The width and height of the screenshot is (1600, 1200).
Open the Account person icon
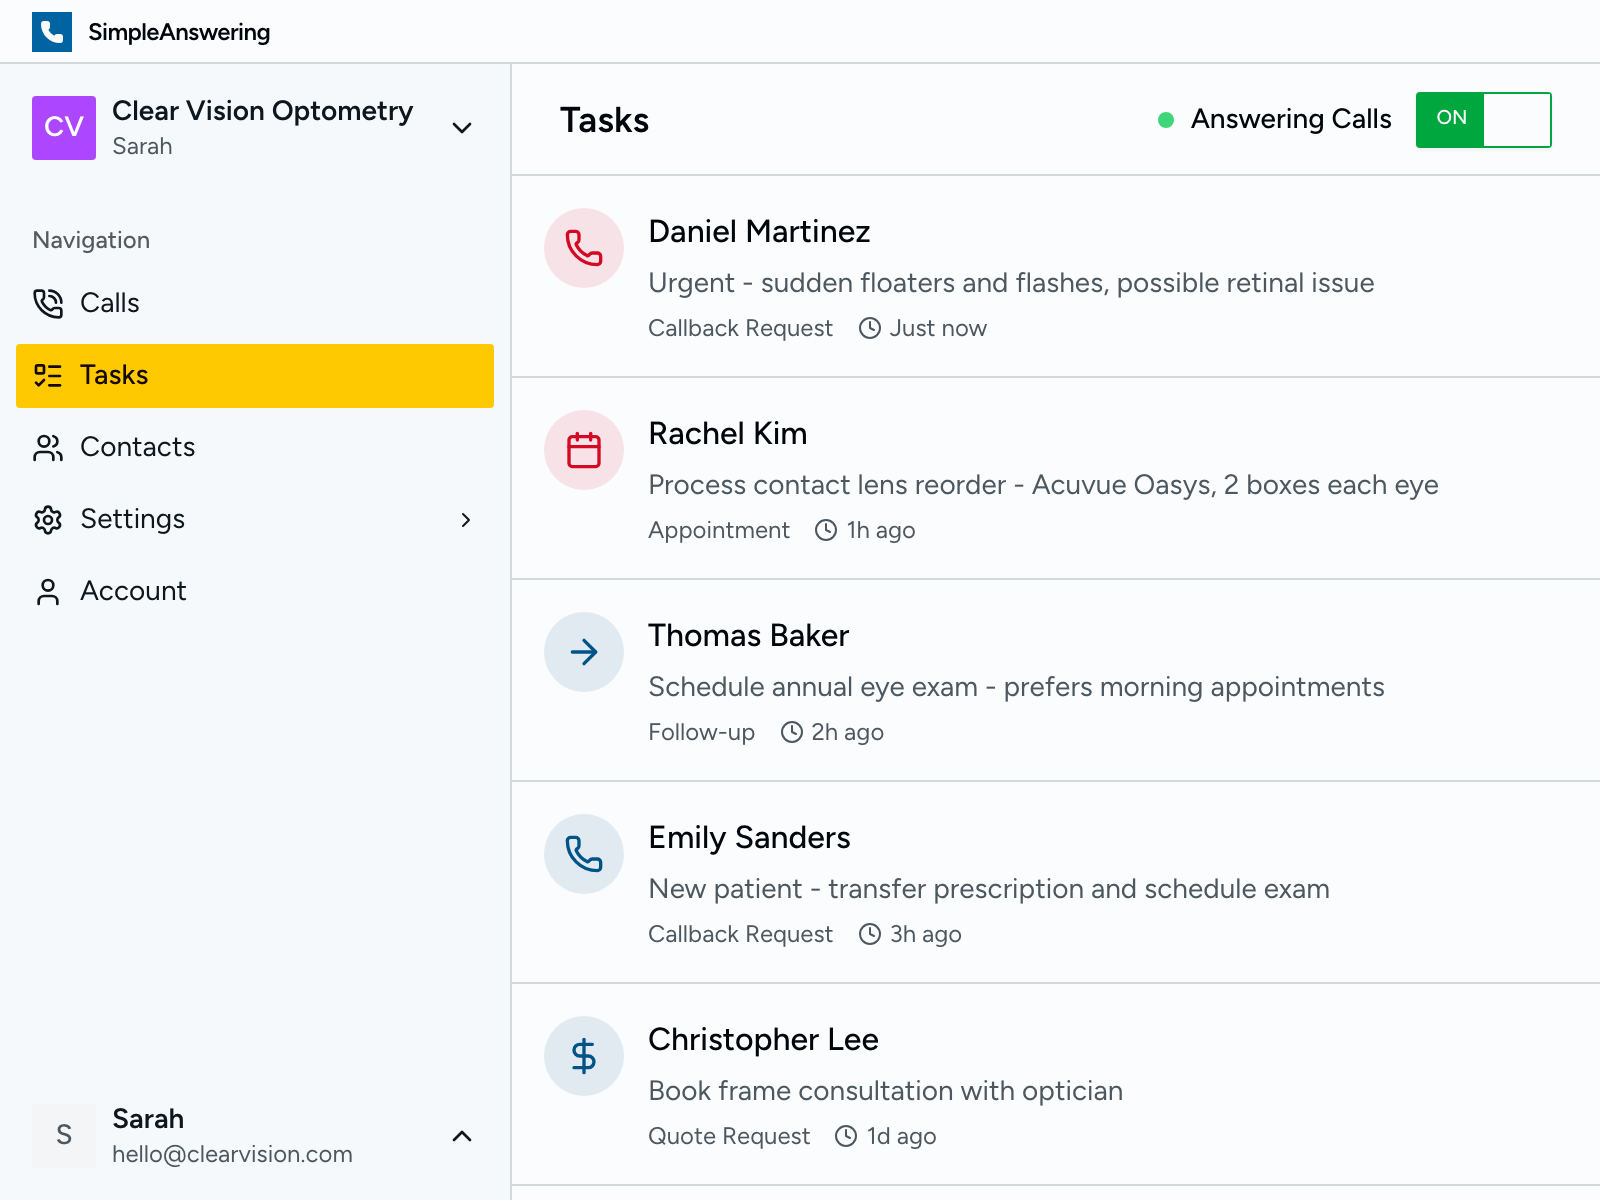tap(48, 591)
